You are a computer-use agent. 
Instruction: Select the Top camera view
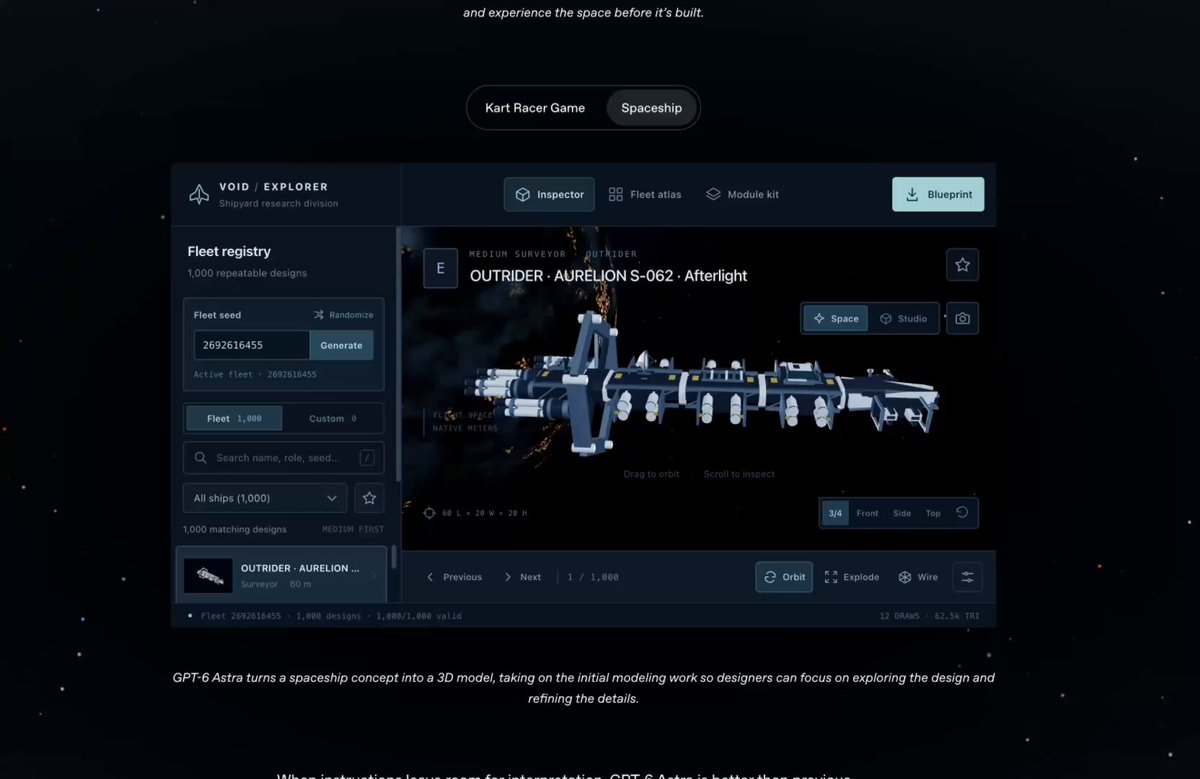point(933,513)
